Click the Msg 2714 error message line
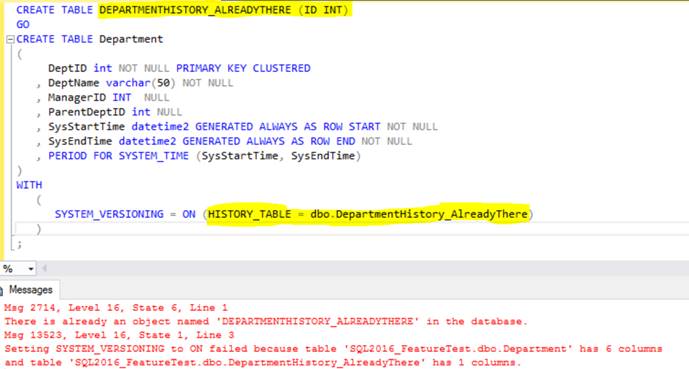The image size is (689, 369). click(116, 308)
